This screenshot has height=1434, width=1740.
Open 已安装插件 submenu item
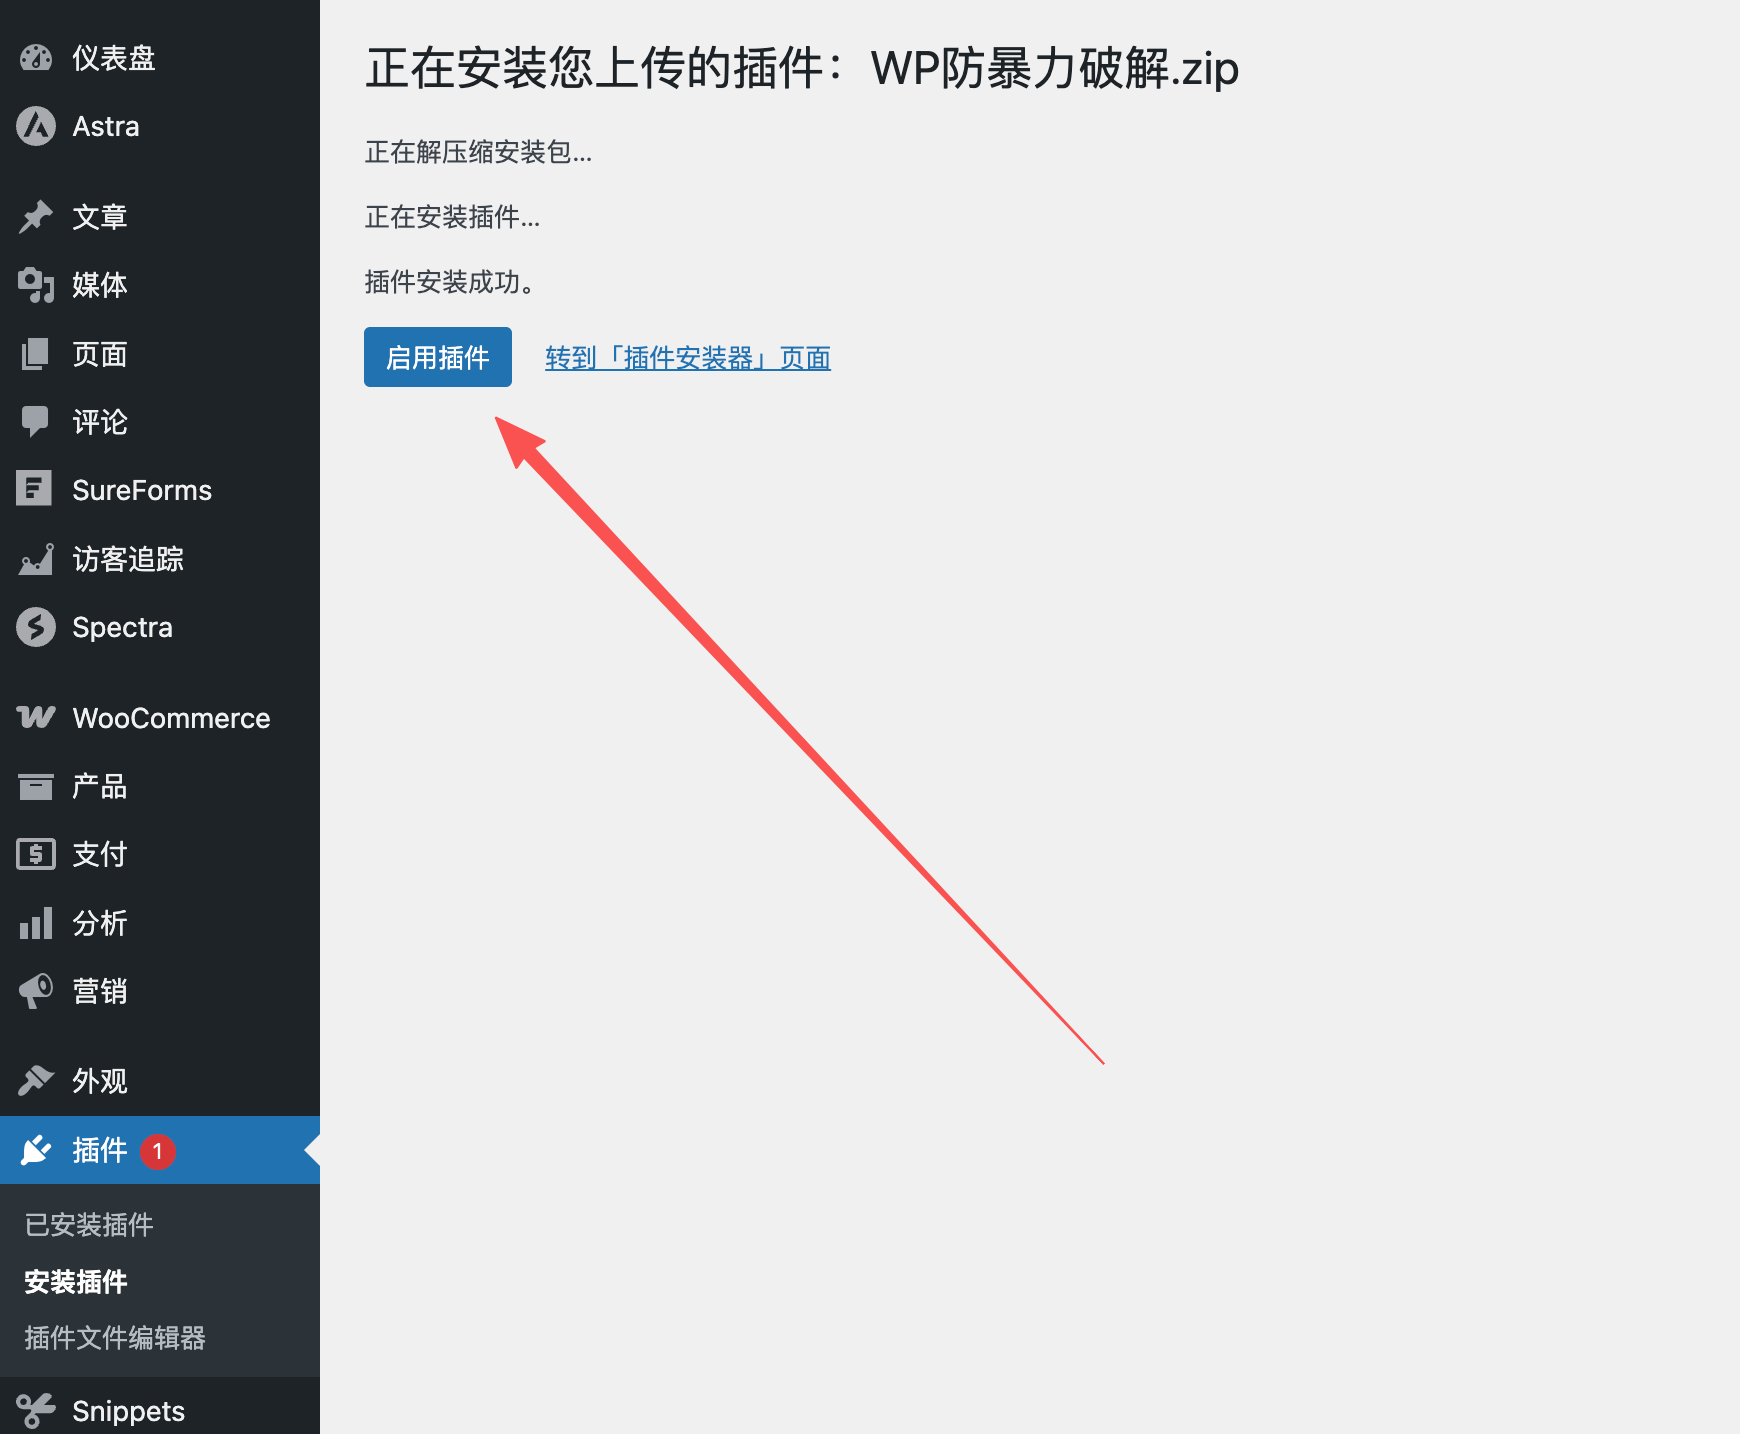pos(89,1225)
